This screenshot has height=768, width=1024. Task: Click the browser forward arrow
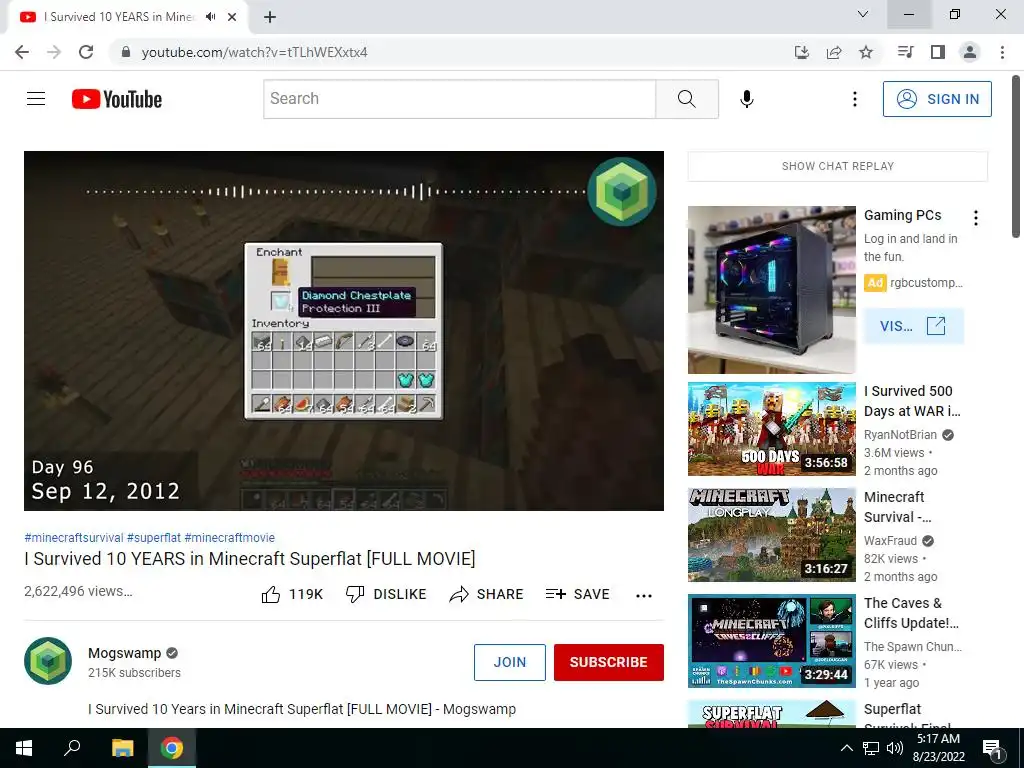[x=54, y=52]
